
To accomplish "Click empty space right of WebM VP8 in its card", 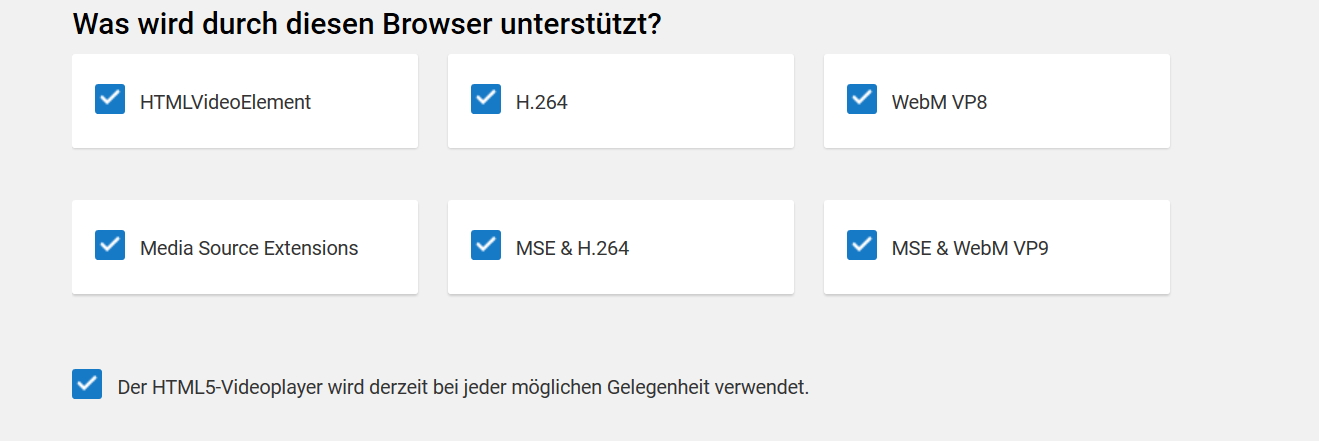I will (x=1080, y=102).
